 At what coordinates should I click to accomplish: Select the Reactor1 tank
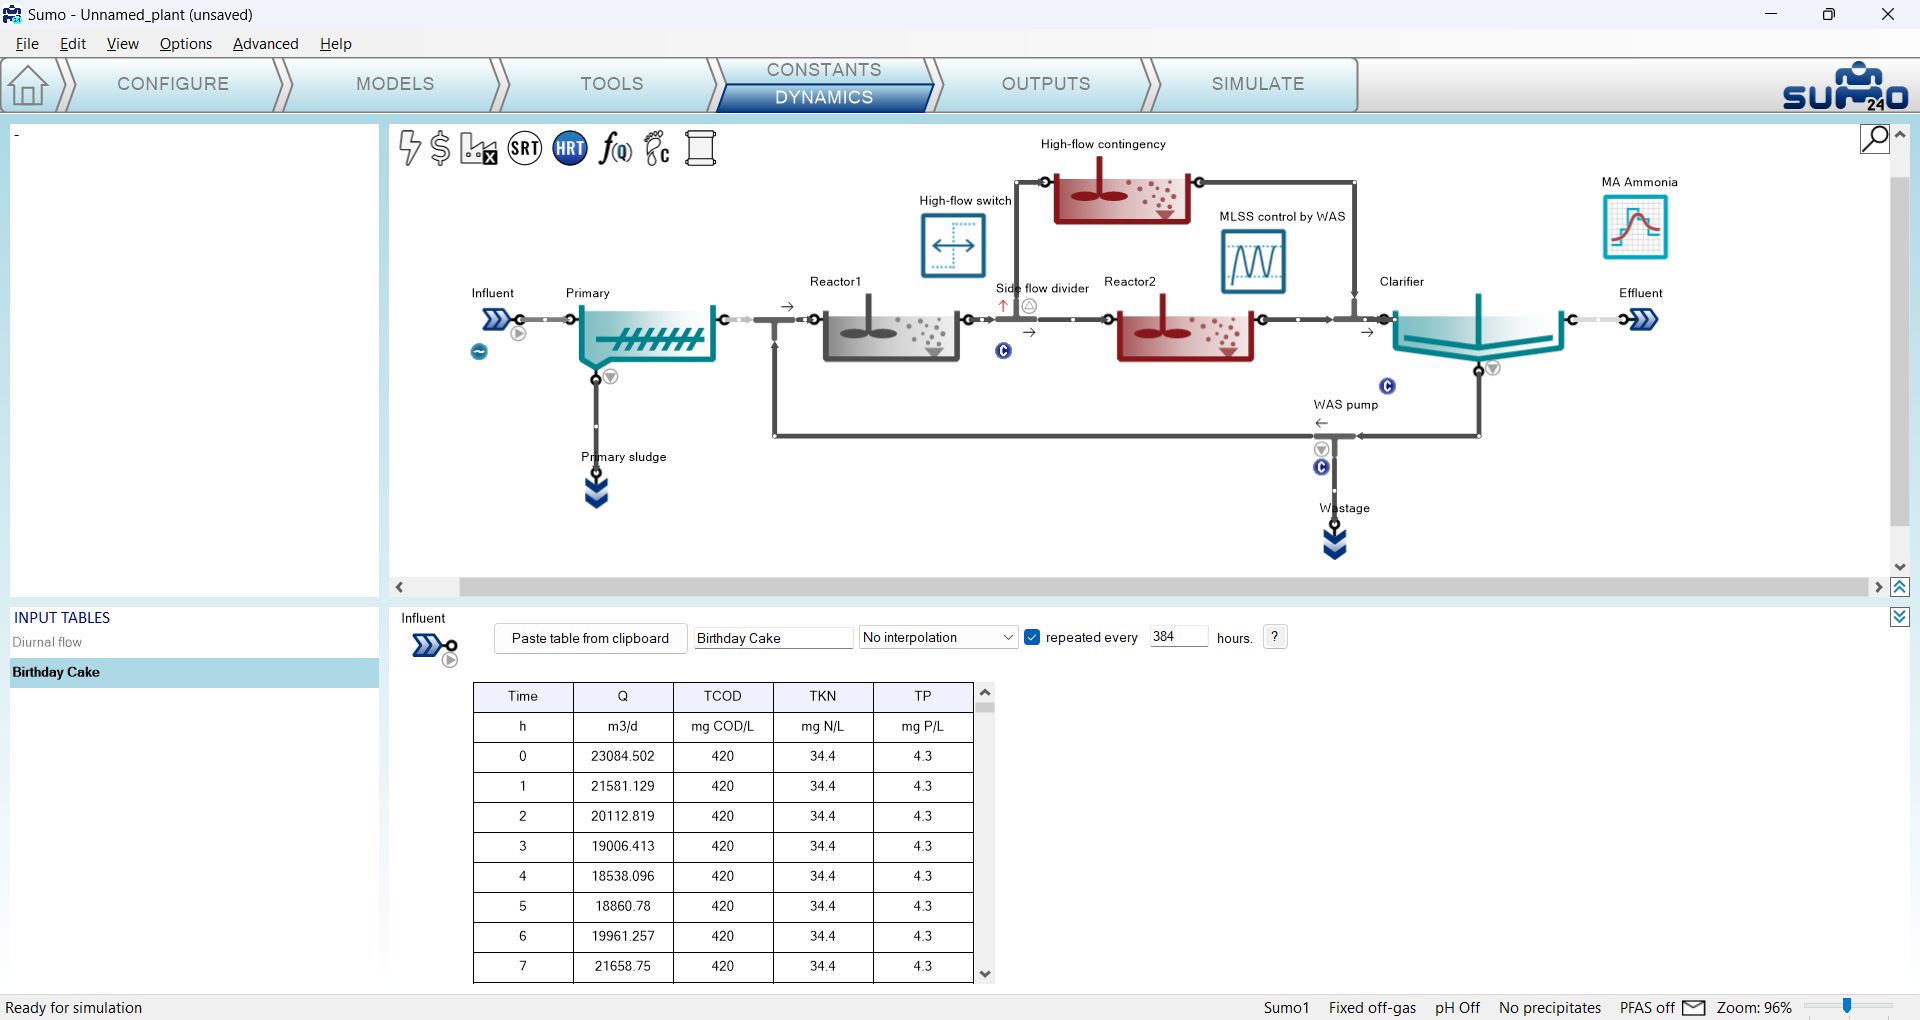tap(890, 328)
